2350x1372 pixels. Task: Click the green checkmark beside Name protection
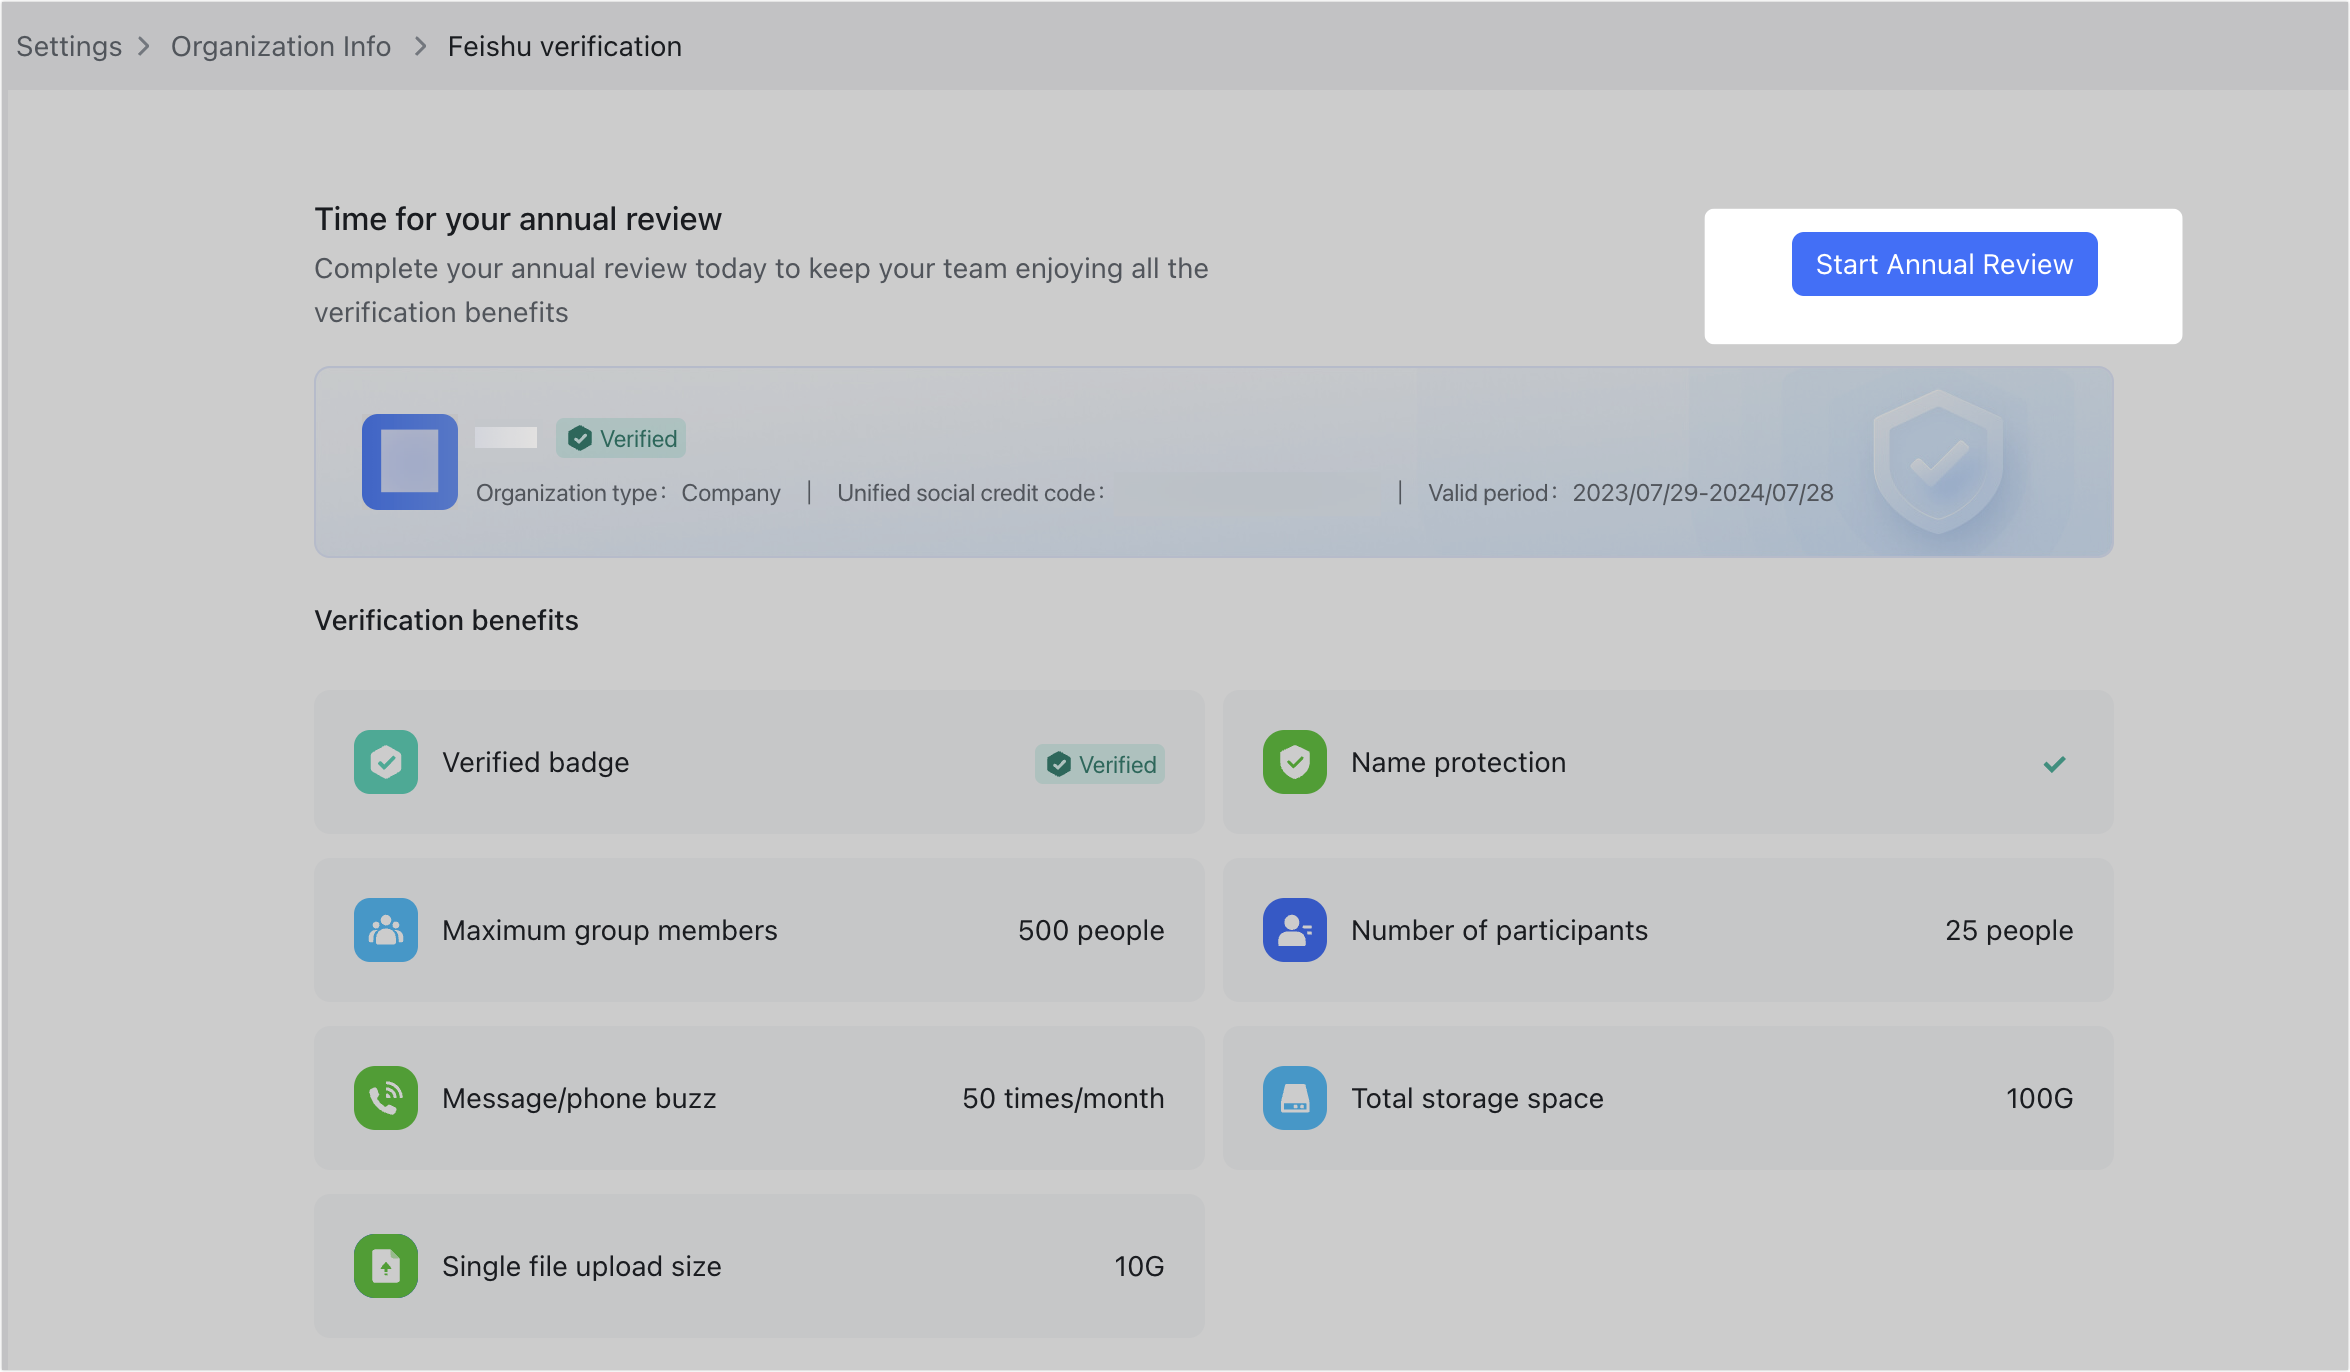point(2055,763)
